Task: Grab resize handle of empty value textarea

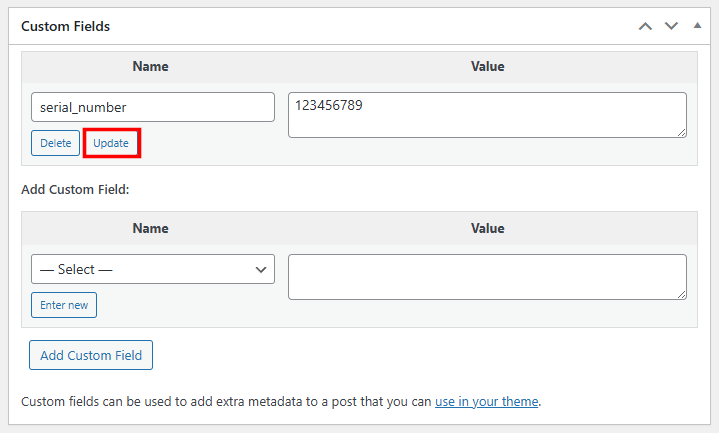Action: tap(681, 294)
